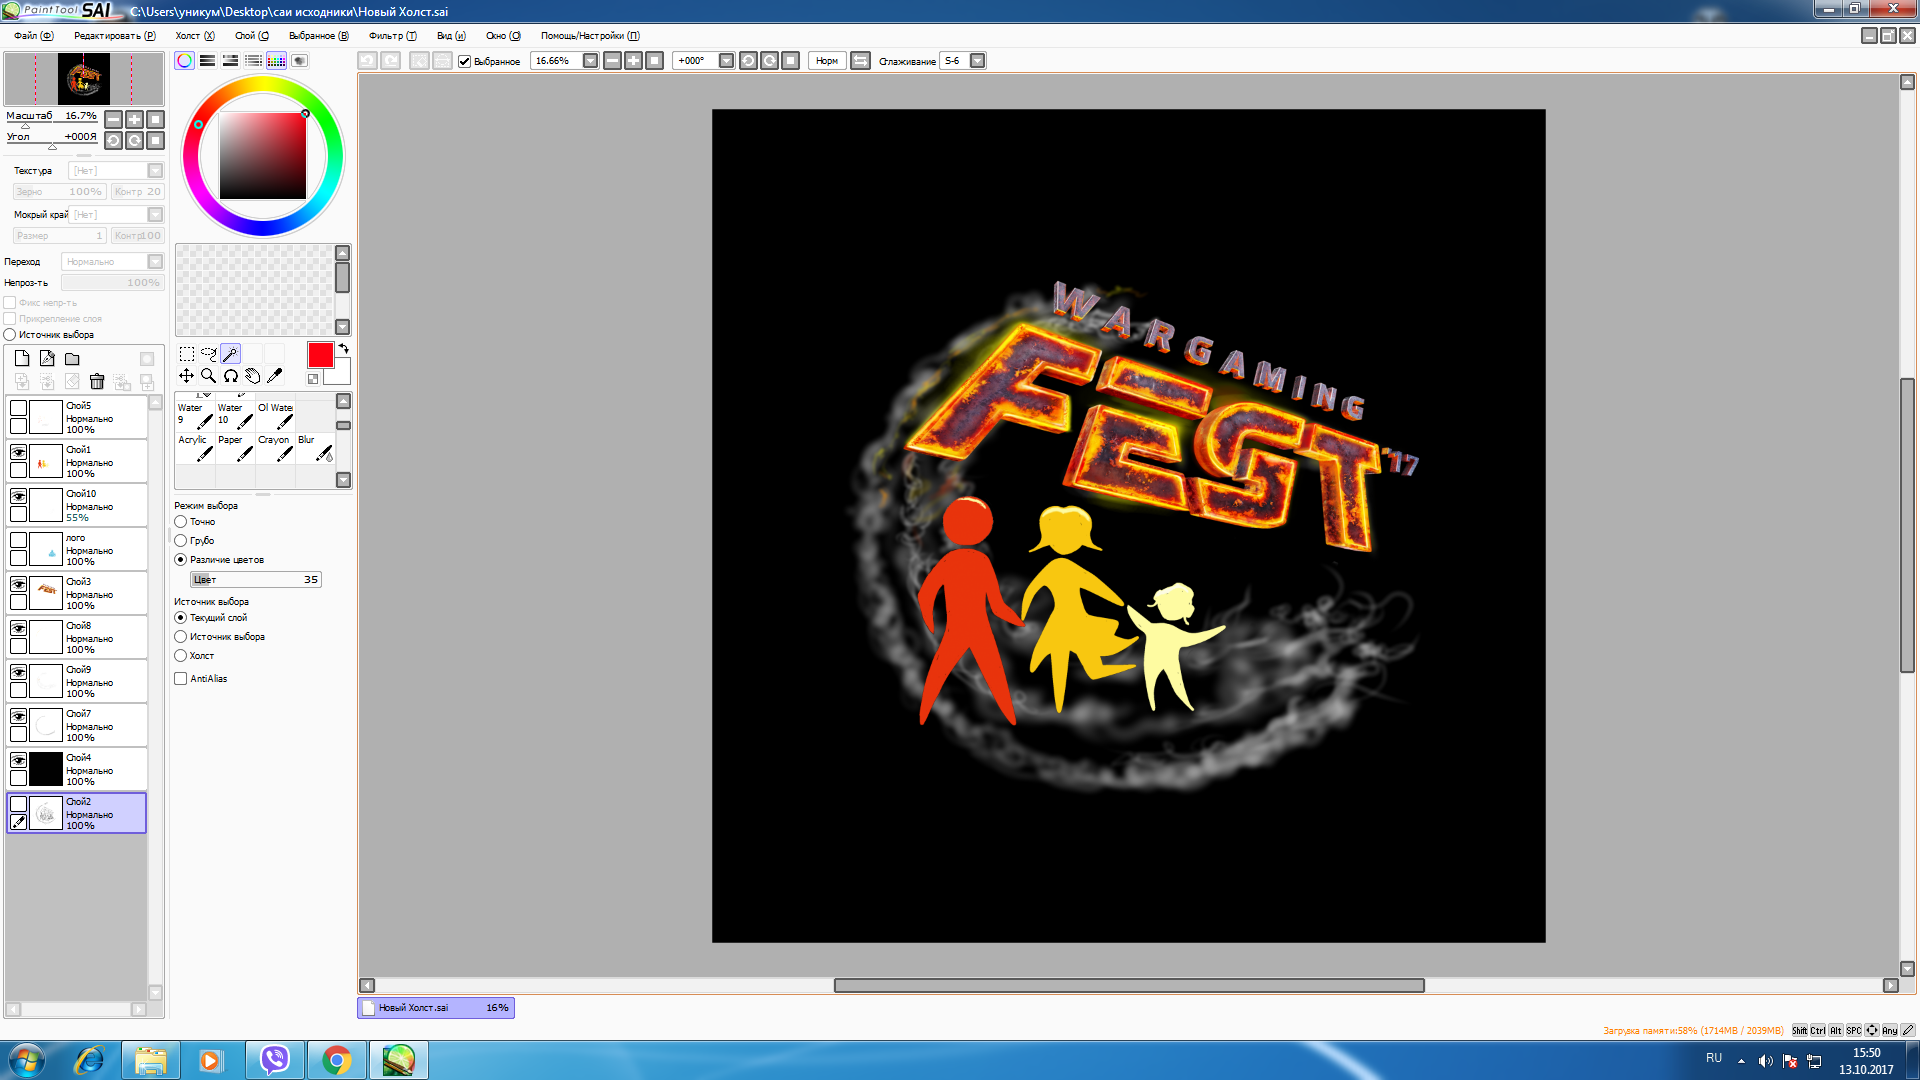Adjust the Цвет color difference slider
The width and height of the screenshot is (1920, 1080).
tap(256, 580)
